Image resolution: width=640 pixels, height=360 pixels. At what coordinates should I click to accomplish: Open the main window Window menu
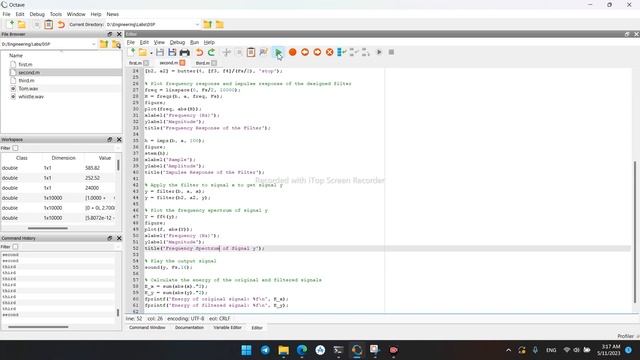[x=76, y=14]
